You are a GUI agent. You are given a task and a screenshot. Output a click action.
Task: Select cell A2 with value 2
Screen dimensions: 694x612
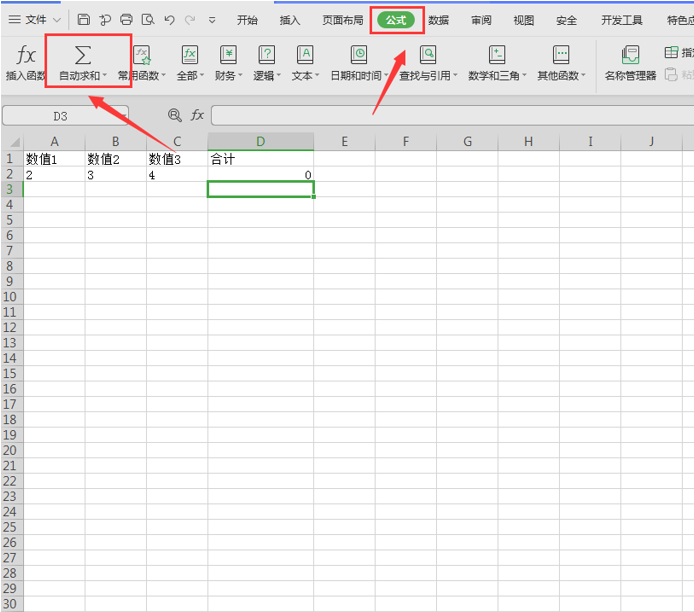[x=54, y=174]
